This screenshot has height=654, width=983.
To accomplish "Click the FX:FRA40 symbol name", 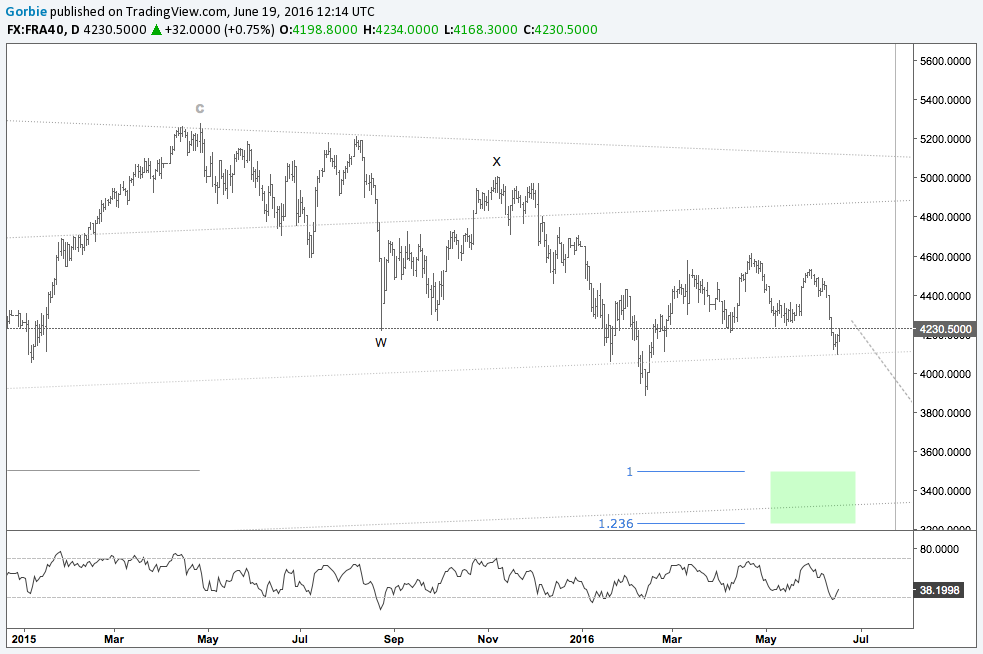I will [35, 29].
